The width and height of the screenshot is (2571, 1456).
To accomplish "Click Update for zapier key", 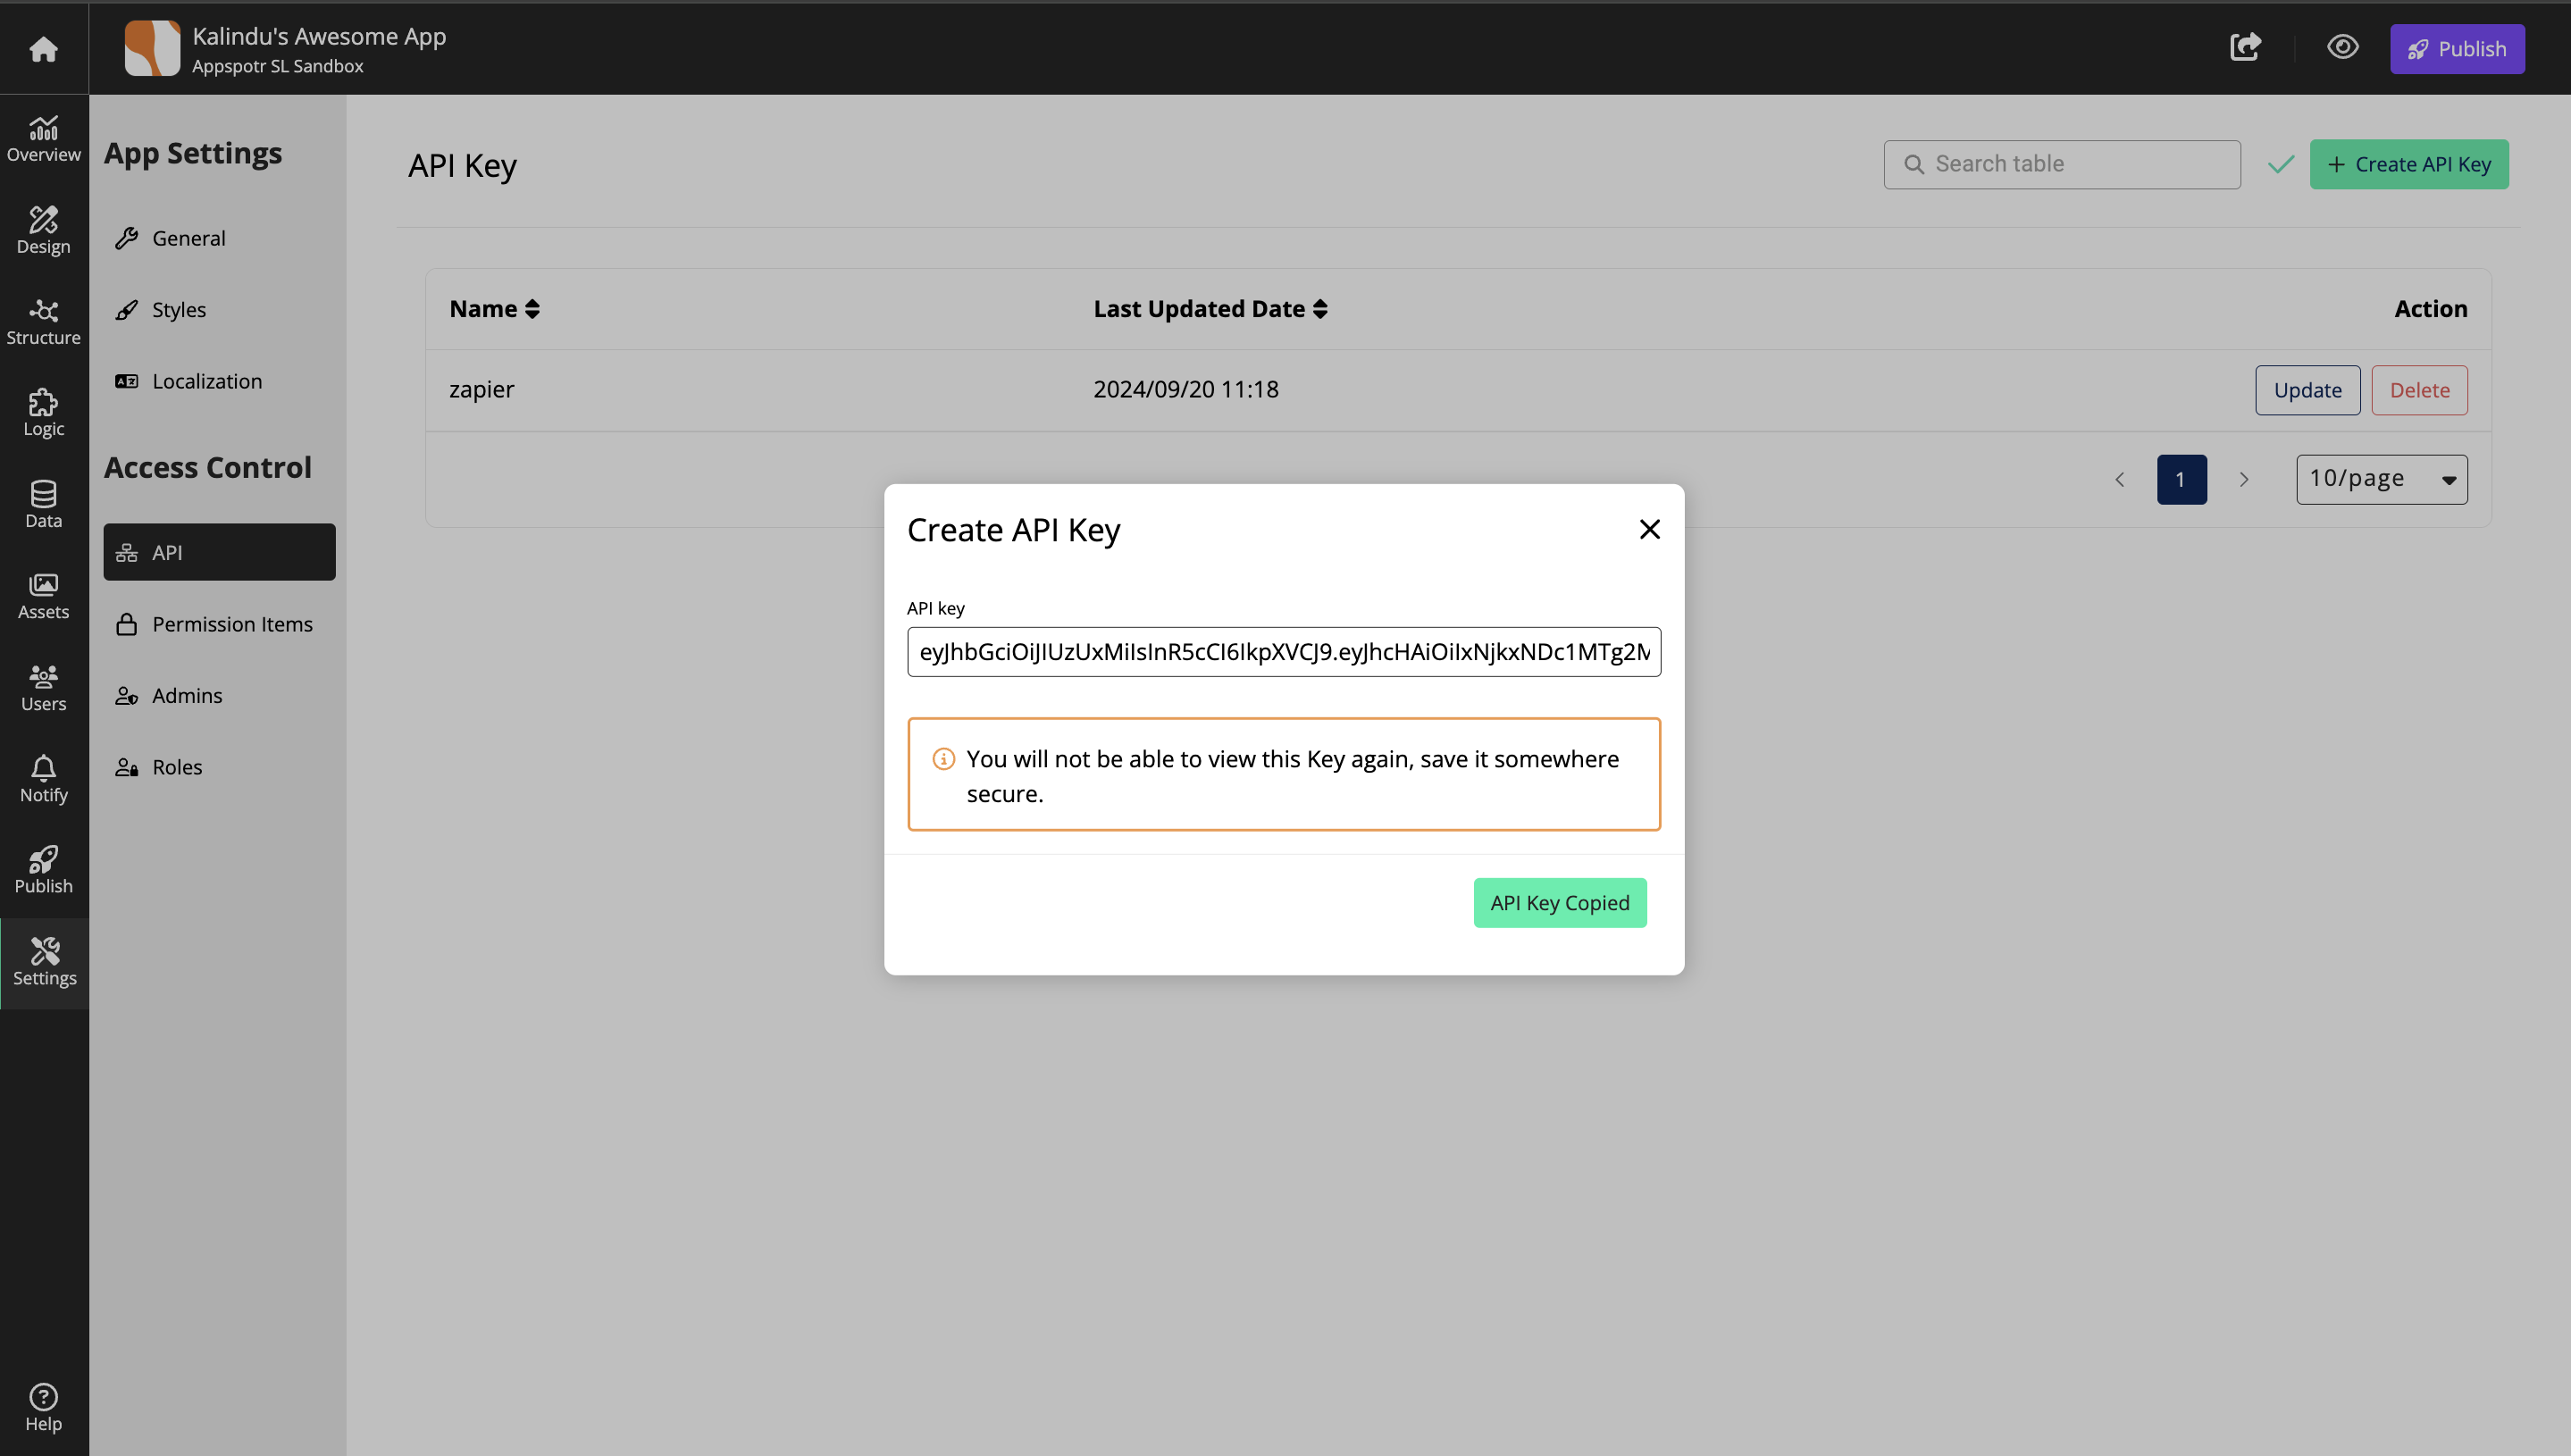I will tap(2307, 390).
